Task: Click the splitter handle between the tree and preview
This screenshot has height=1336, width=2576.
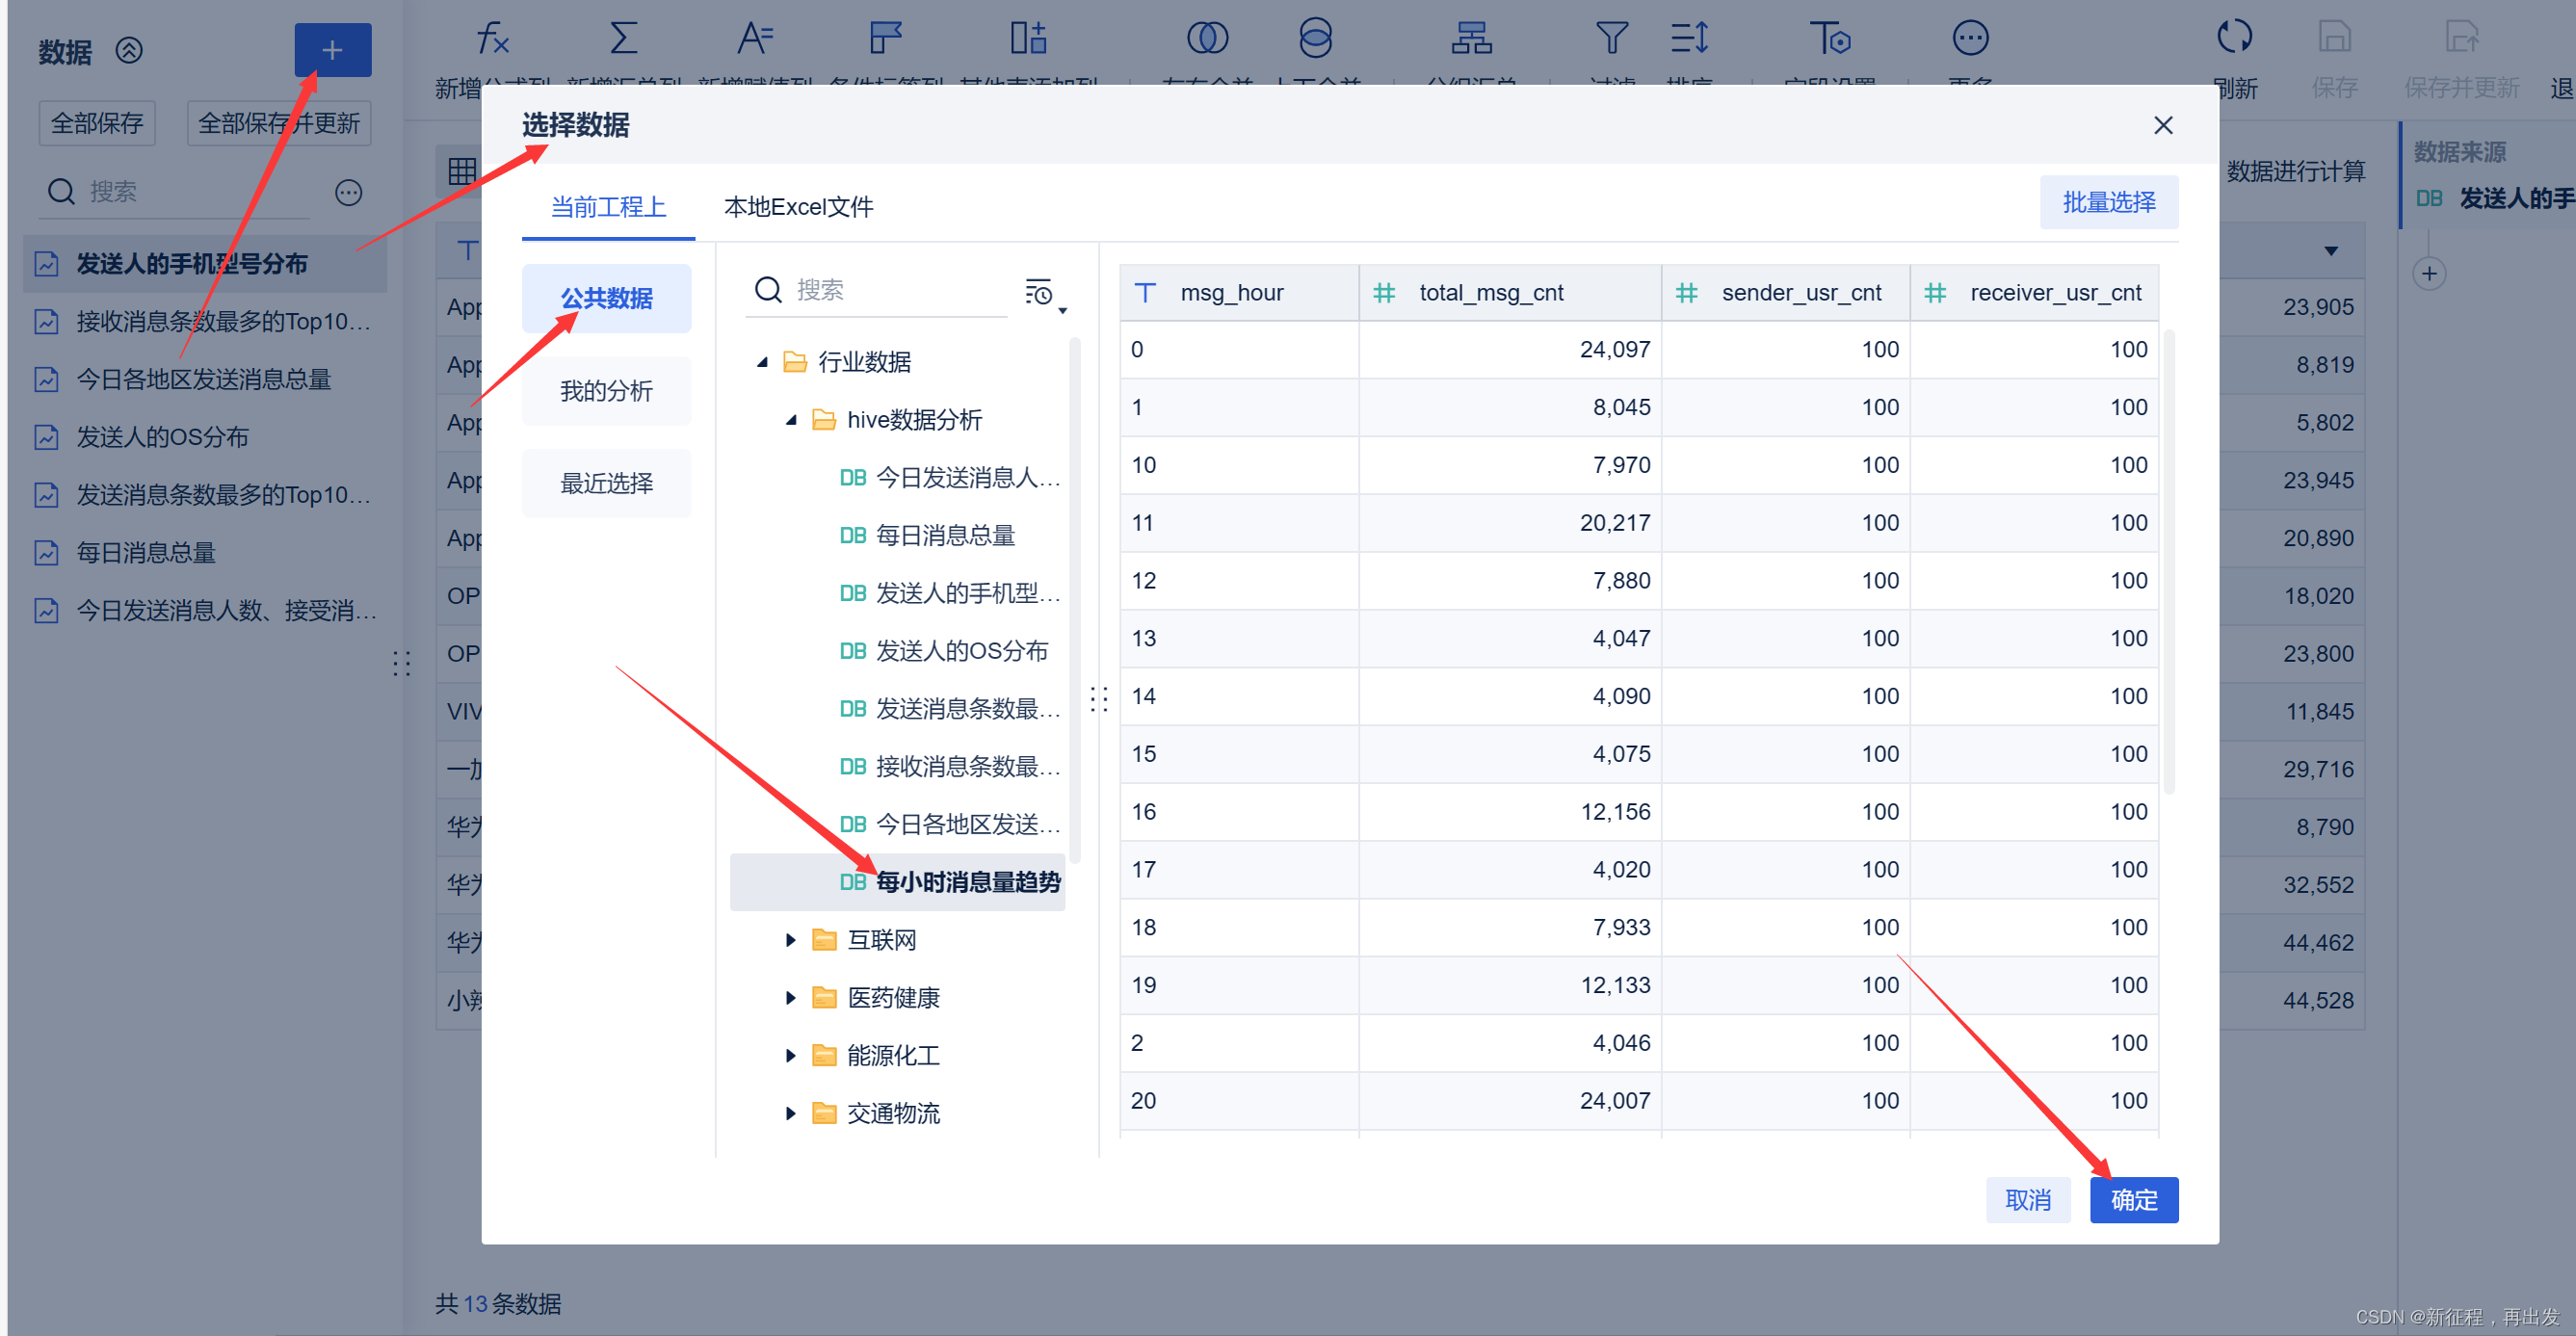Action: click(1099, 699)
